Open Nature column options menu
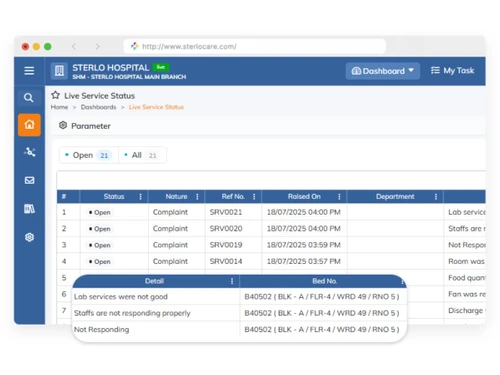The height and width of the screenshot is (375, 500). coord(197,197)
